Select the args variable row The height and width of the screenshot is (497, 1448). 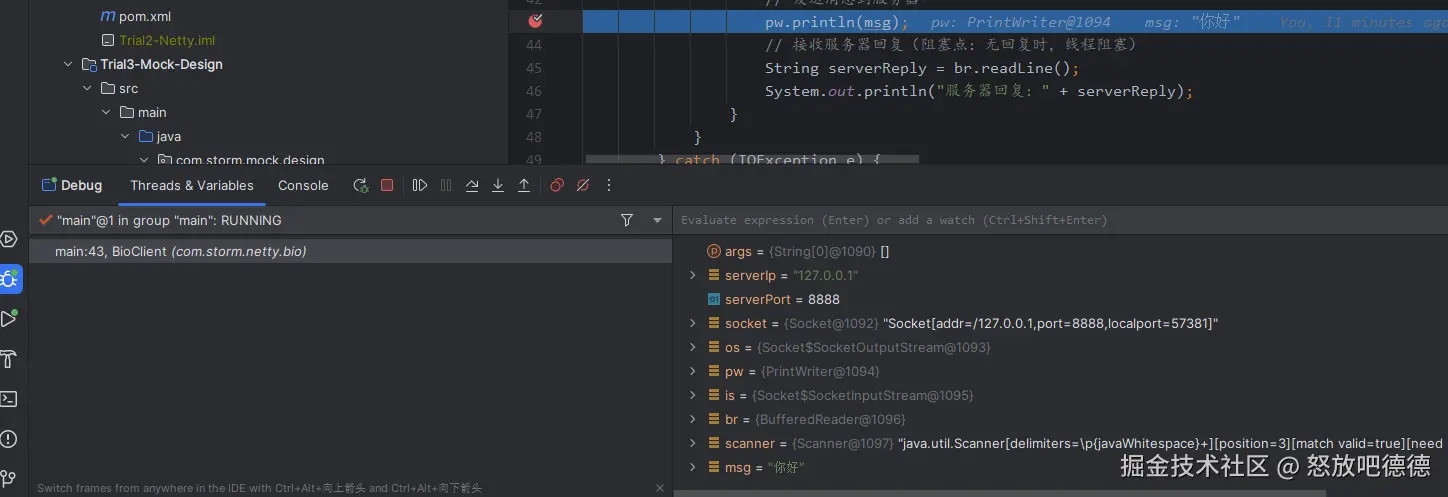1060,251
